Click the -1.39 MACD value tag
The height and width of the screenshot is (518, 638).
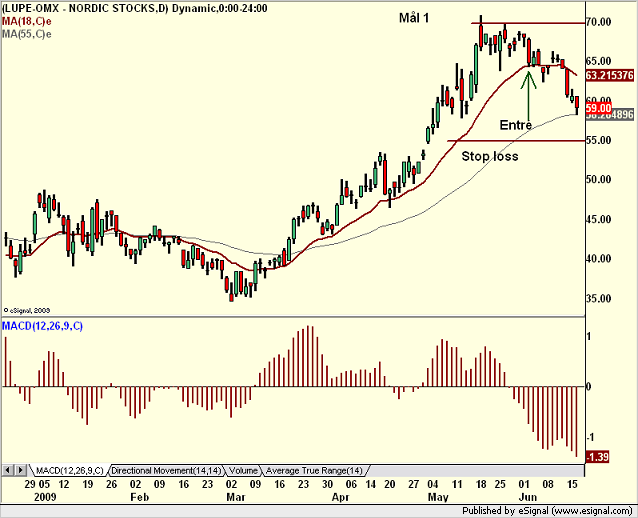pos(597,457)
